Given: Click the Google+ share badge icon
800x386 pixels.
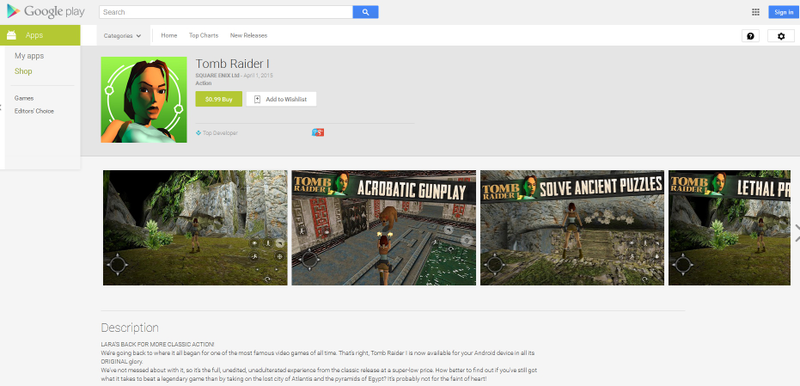Looking at the screenshot, I should (318, 133).
